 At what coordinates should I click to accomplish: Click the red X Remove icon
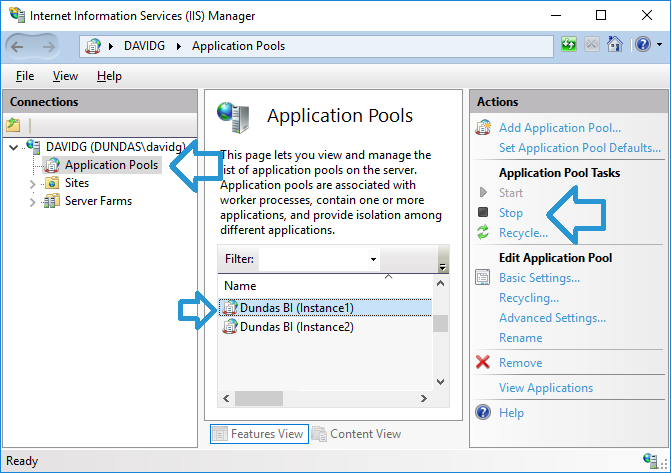483,362
